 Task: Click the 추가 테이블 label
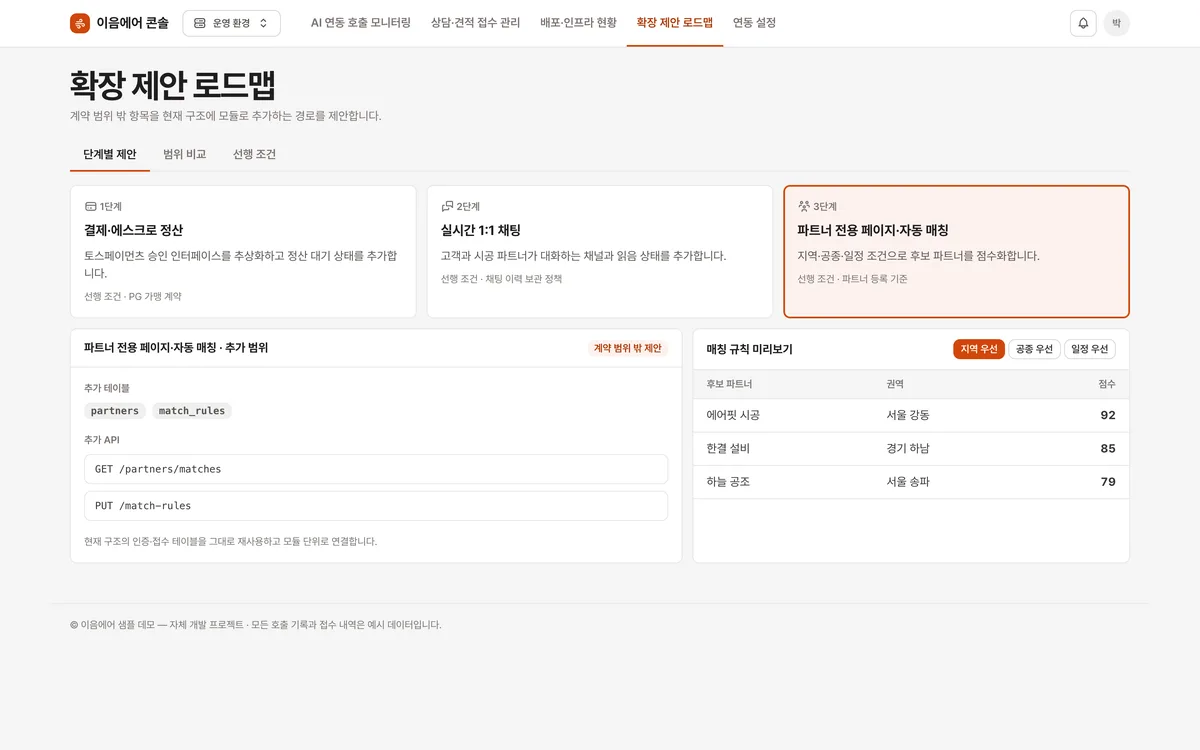[107, 388]
